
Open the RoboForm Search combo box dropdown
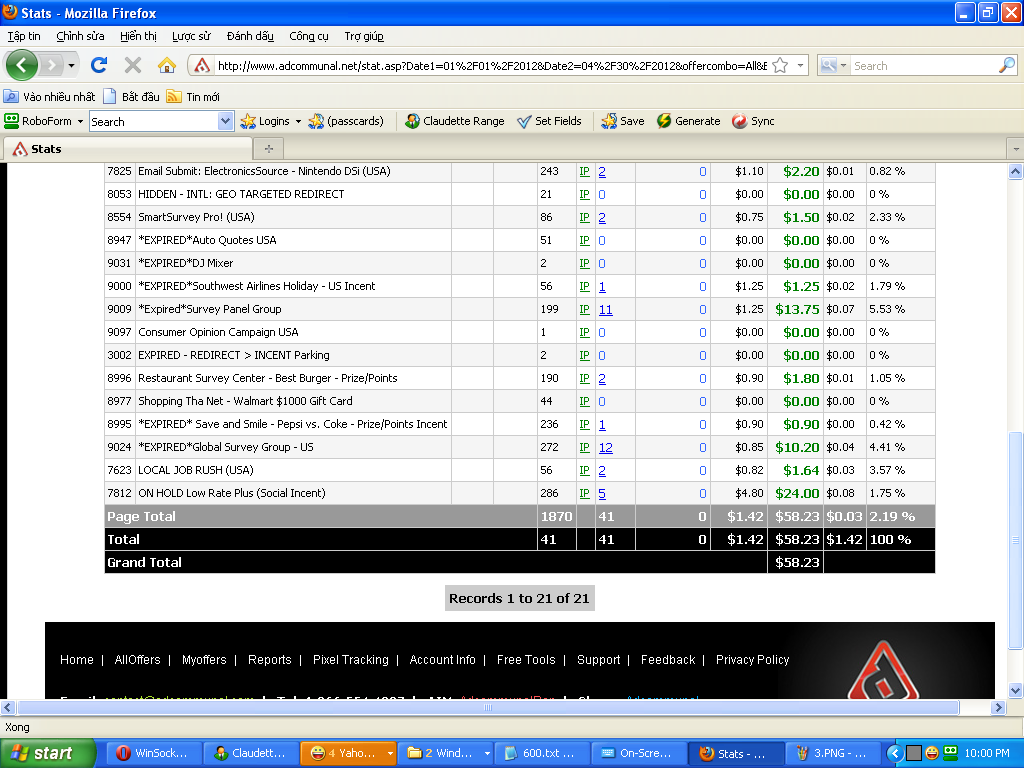(225, 121)
